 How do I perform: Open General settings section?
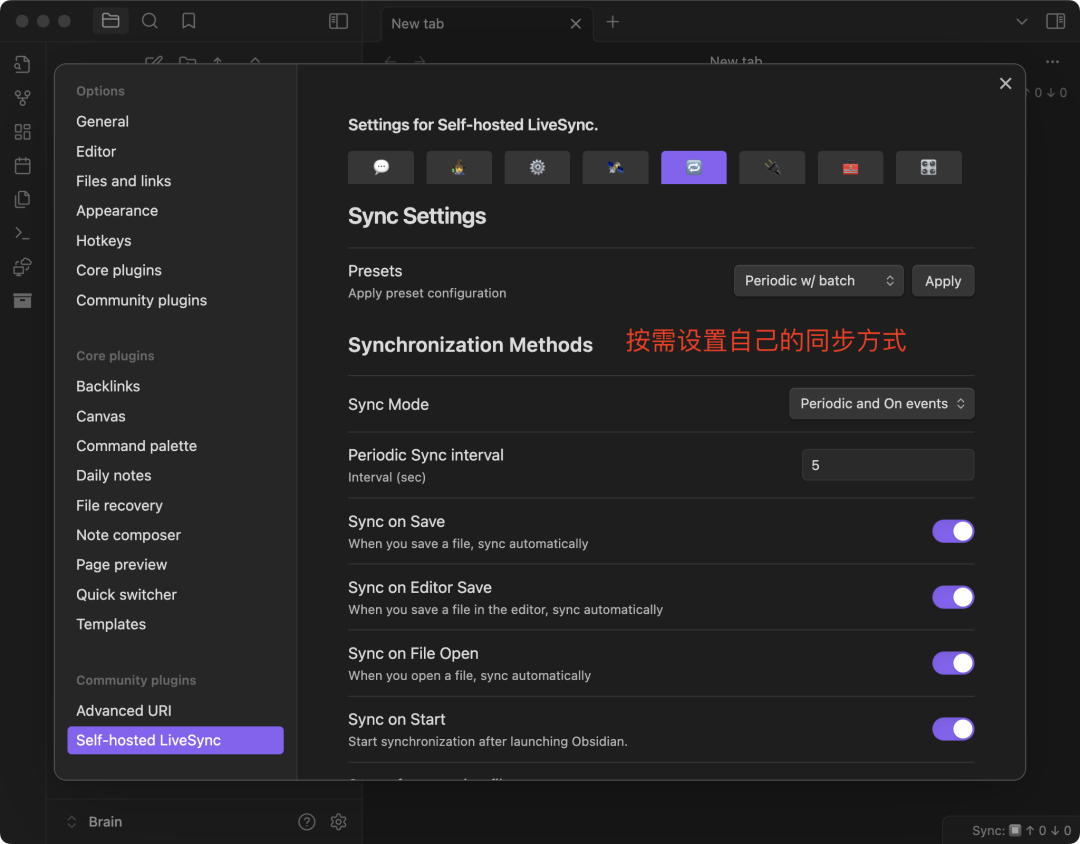tap(103, 121)
